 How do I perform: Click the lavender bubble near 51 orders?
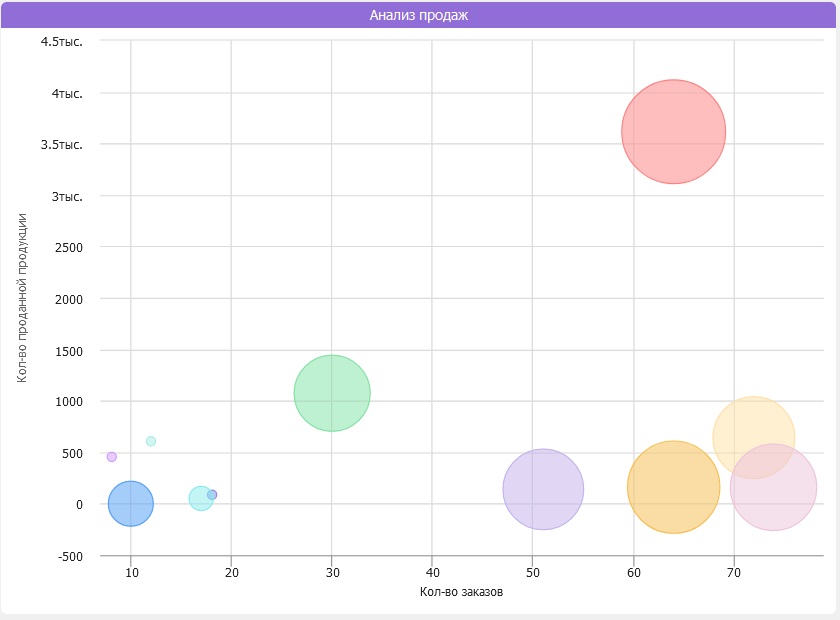pyautogui.click(x=543, y=489)
